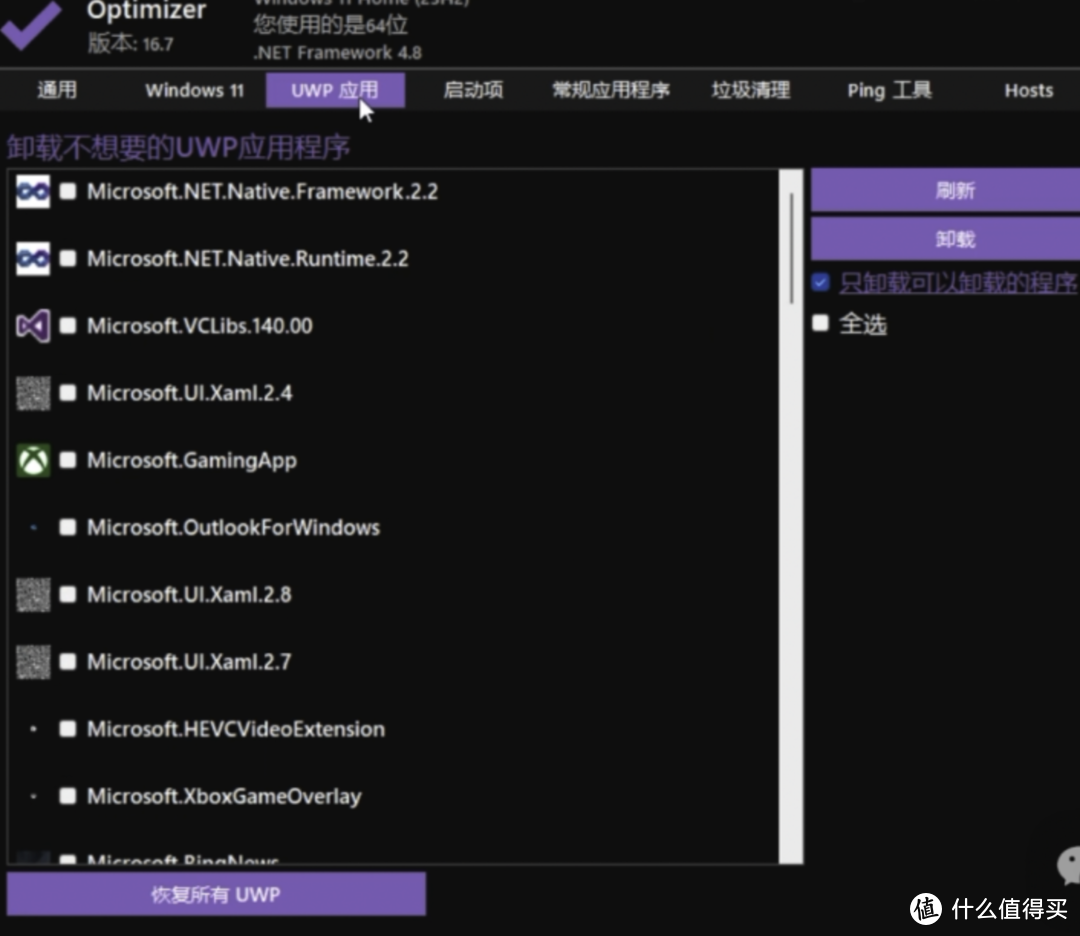Click the Optimizer purple checkmark logo
Viewport: 1080px width, 936px height.
coord(30,25)
